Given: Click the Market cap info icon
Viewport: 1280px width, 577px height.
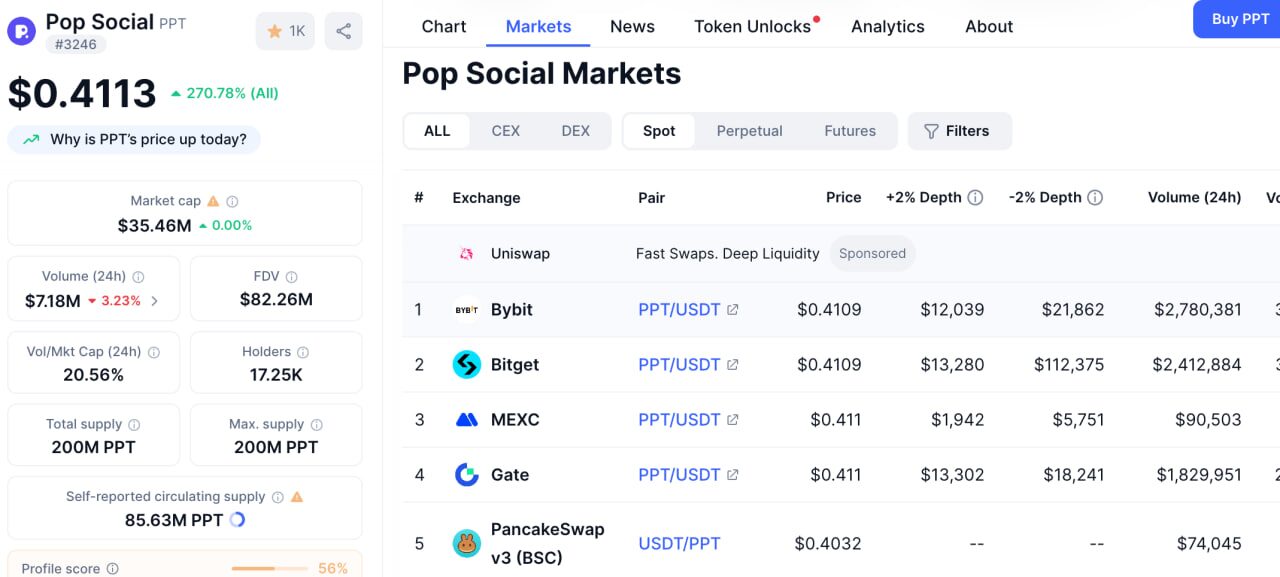Looking at the screenshot, I should point(232,201).
